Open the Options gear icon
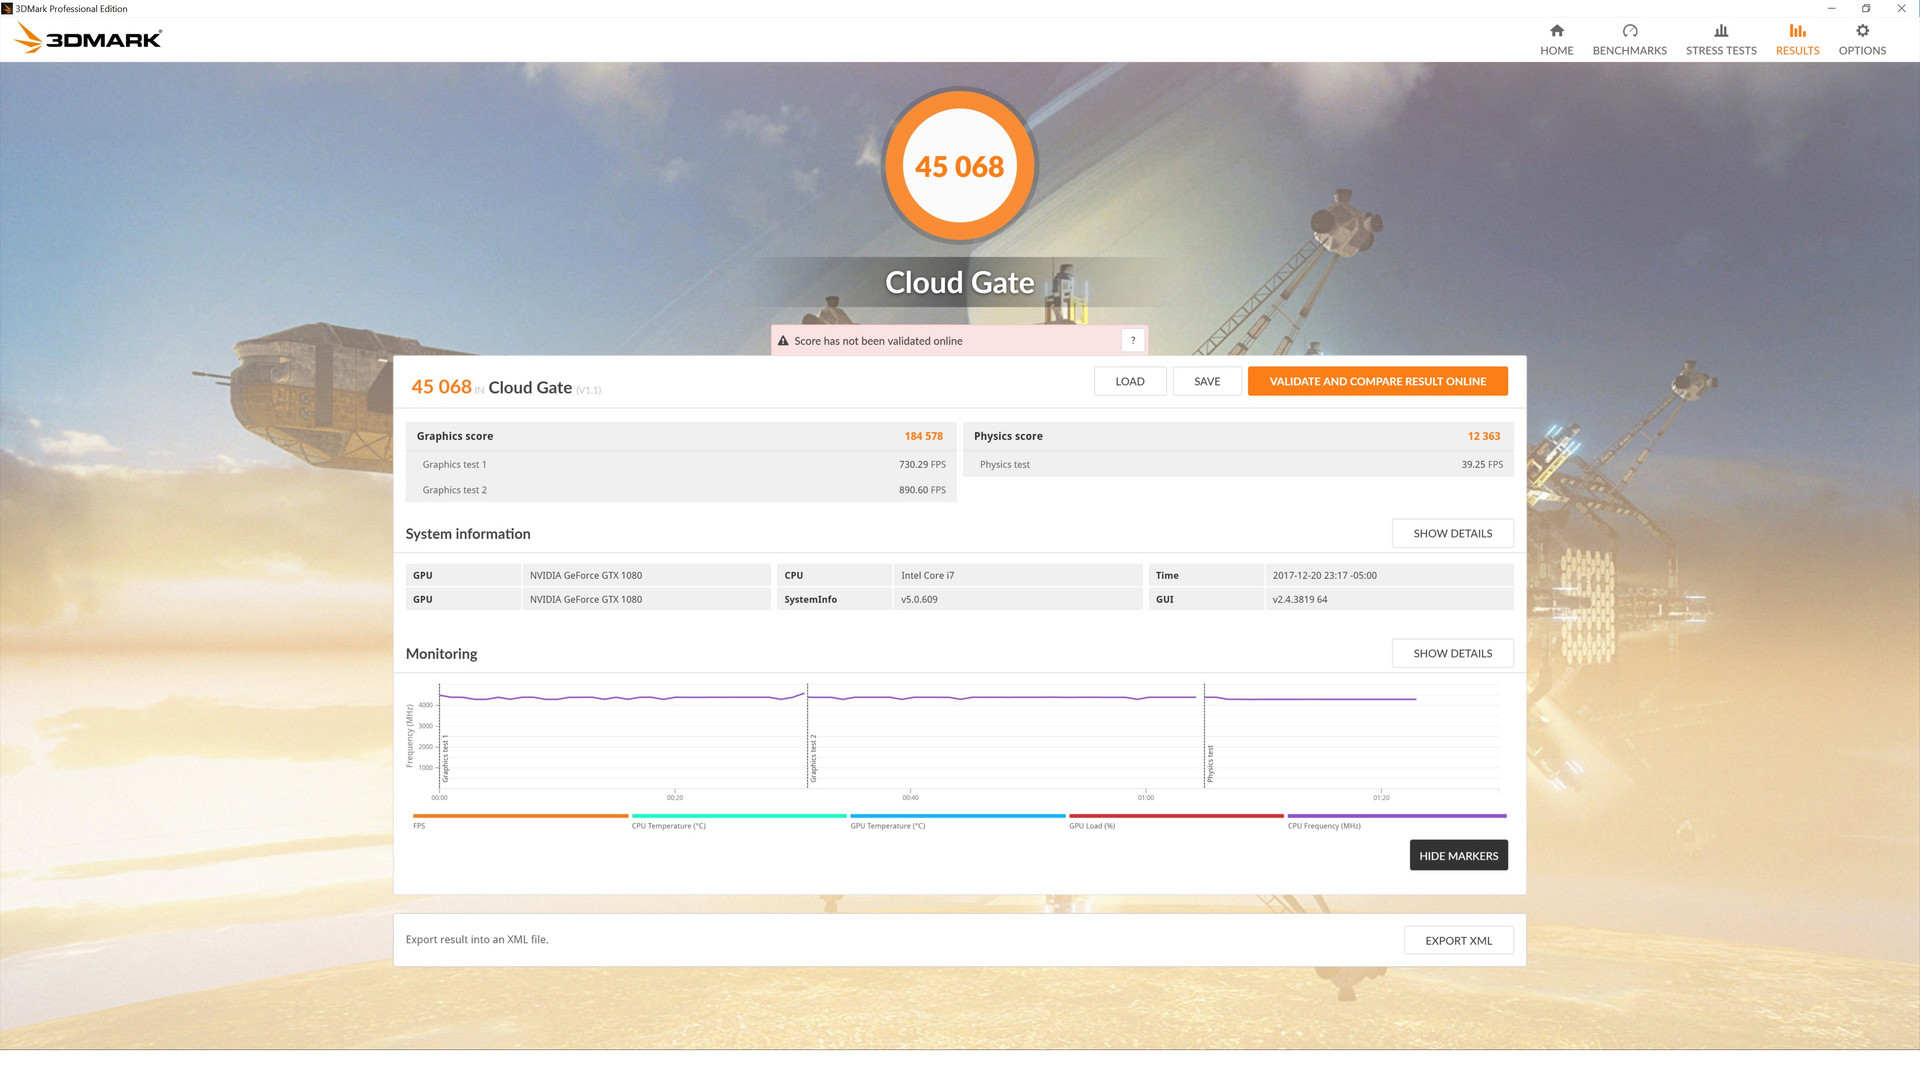Image resolution: width=1920 pixels, height=1080 pixels. [x=1861, y=31]
